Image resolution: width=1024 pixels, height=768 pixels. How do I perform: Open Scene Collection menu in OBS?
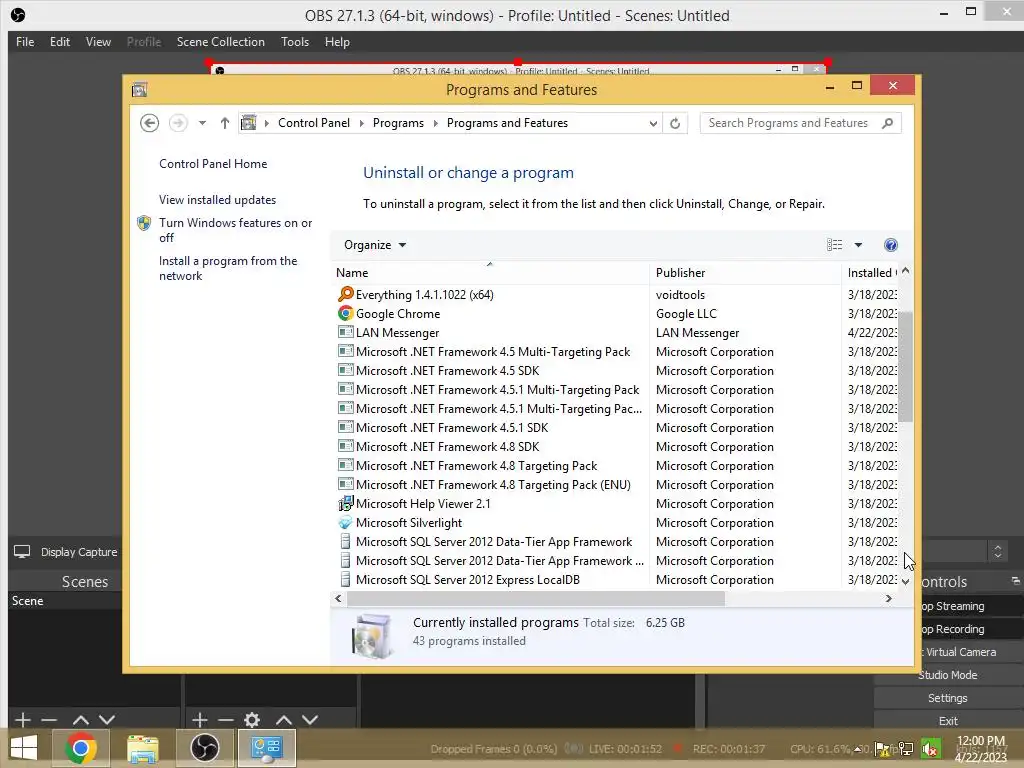tap(221, 42)
